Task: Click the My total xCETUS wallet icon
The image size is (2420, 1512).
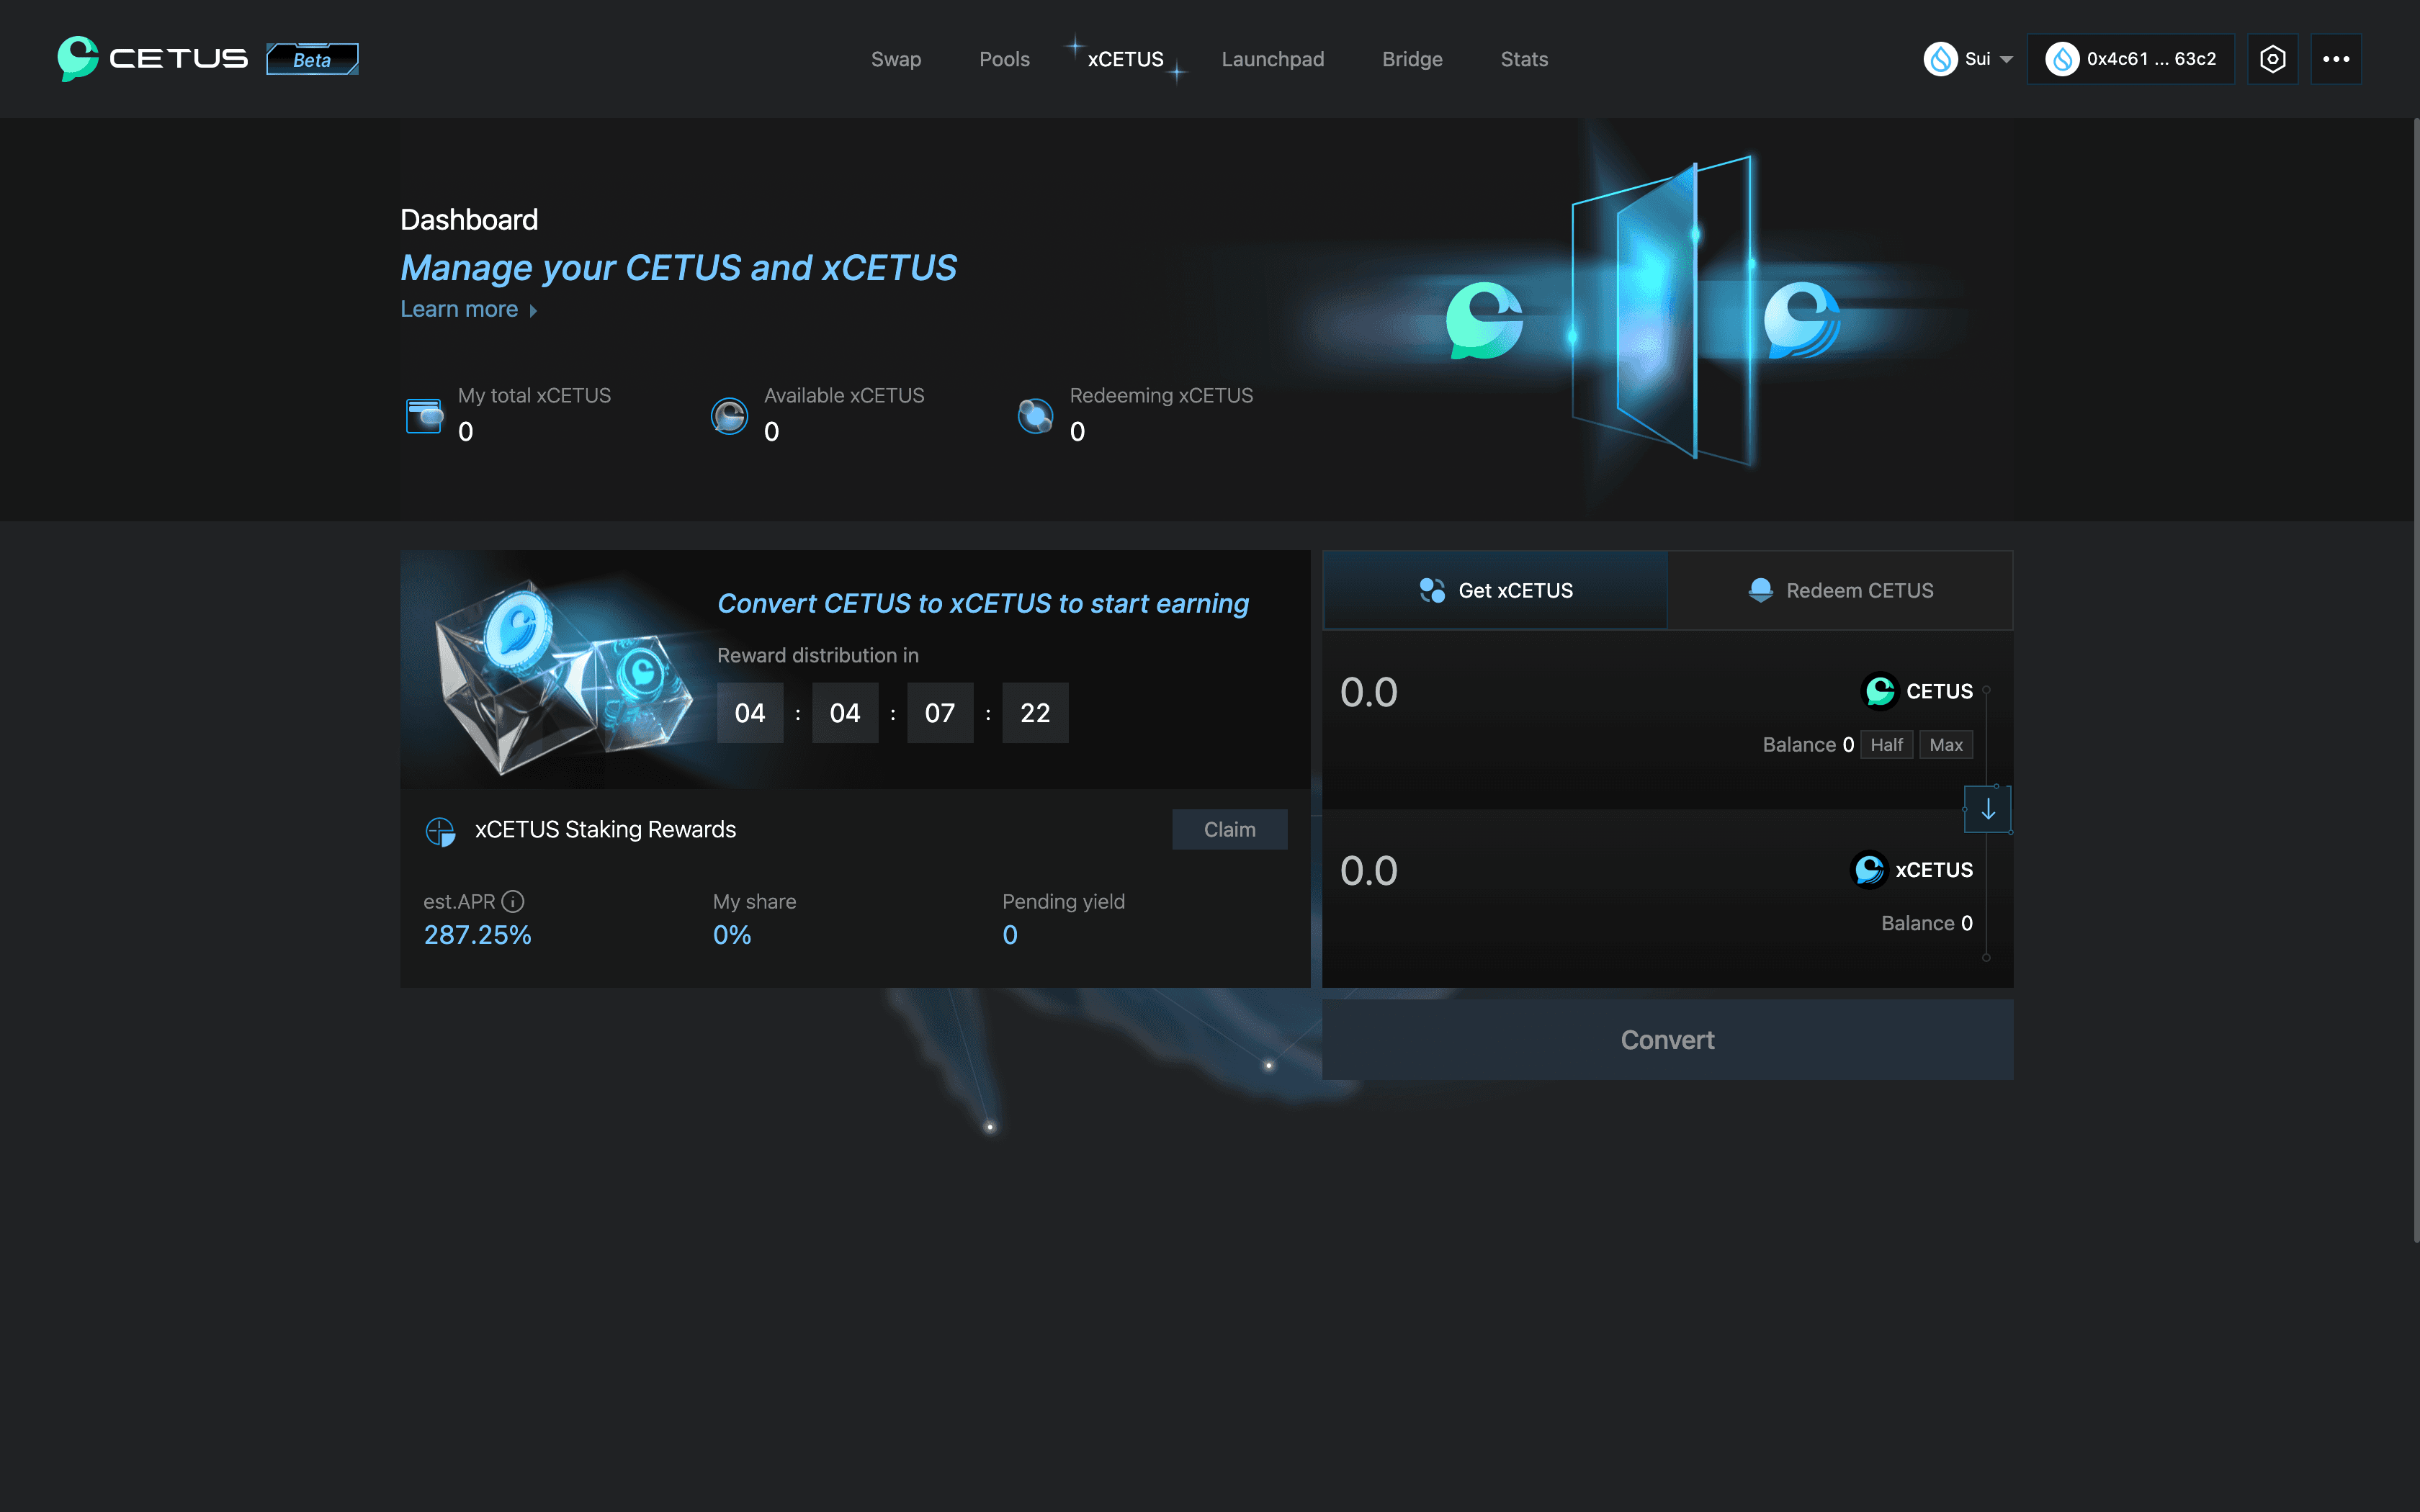Action: tap(424, 415)
